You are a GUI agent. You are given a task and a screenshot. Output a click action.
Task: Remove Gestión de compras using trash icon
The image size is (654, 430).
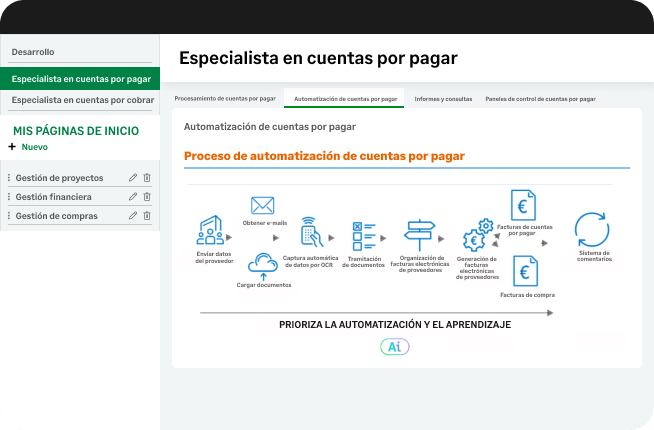pos(147,216)
